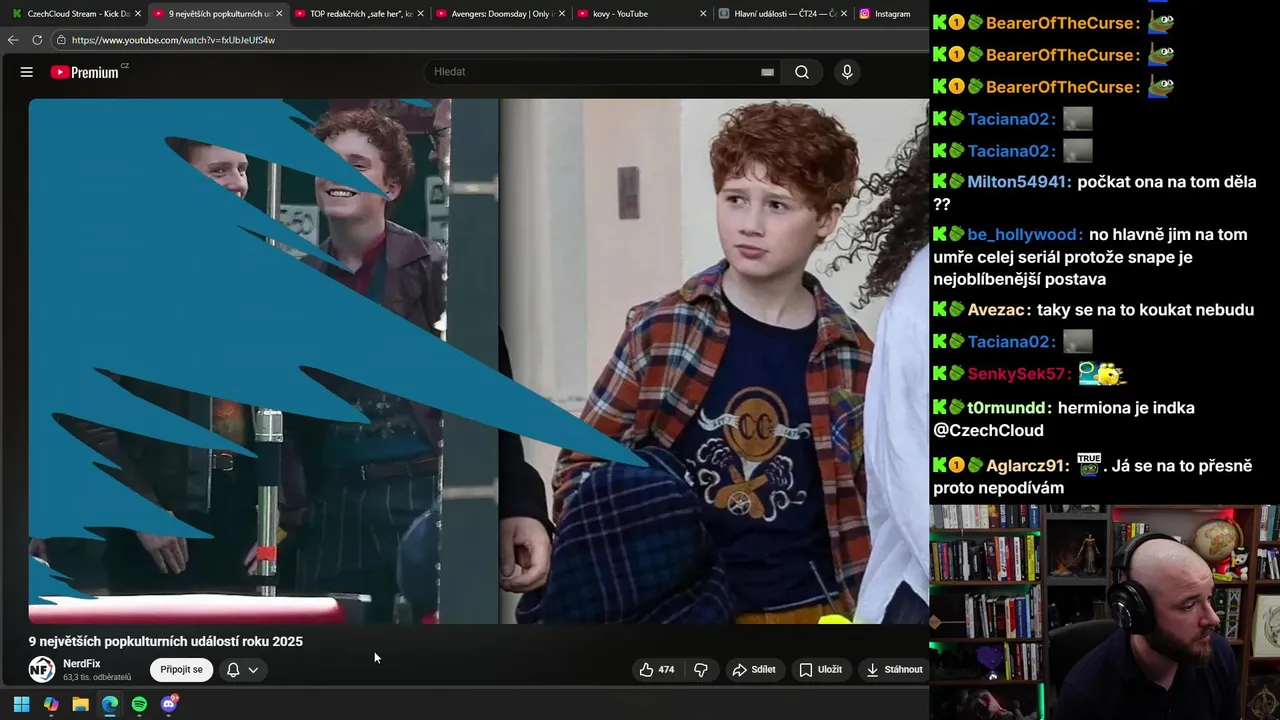Screen dimensions: 1280x720
Task: Reload the page with refresh icon
Action: (x=37, y=40)
